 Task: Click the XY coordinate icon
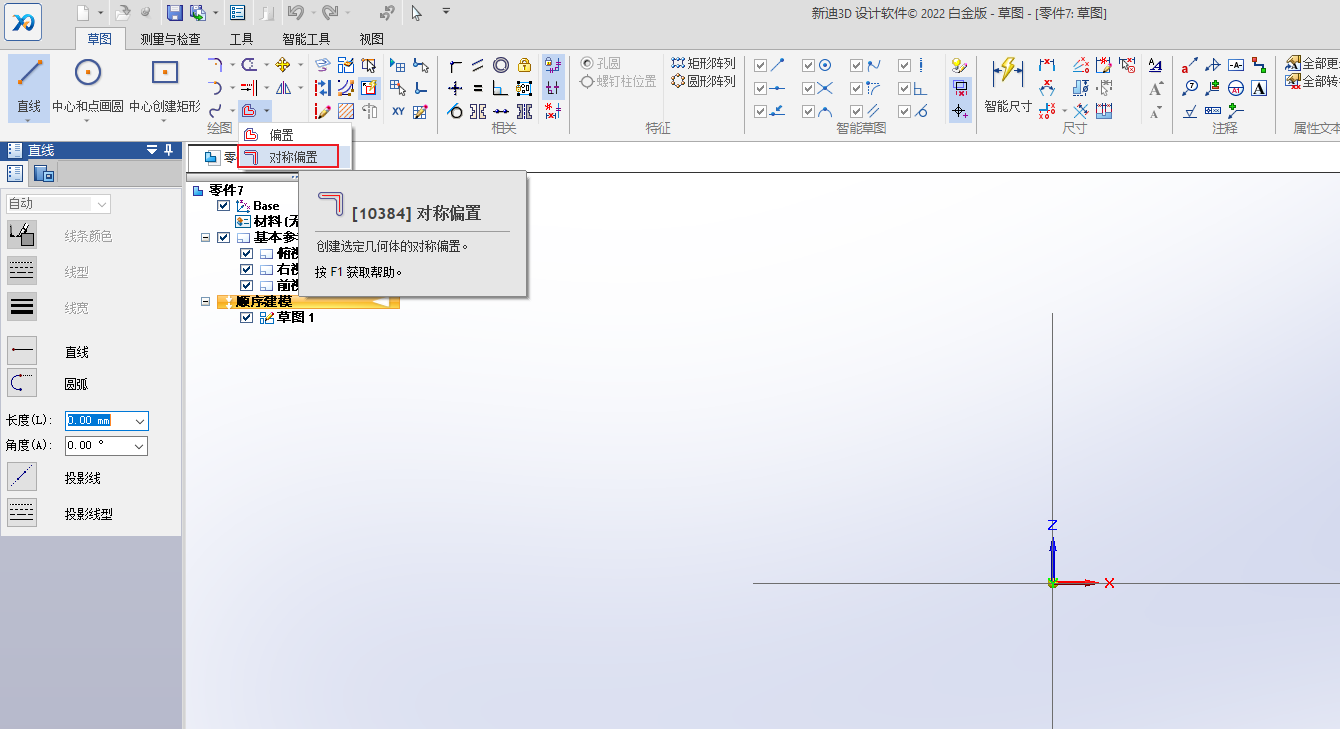click(x=398, y=111)
